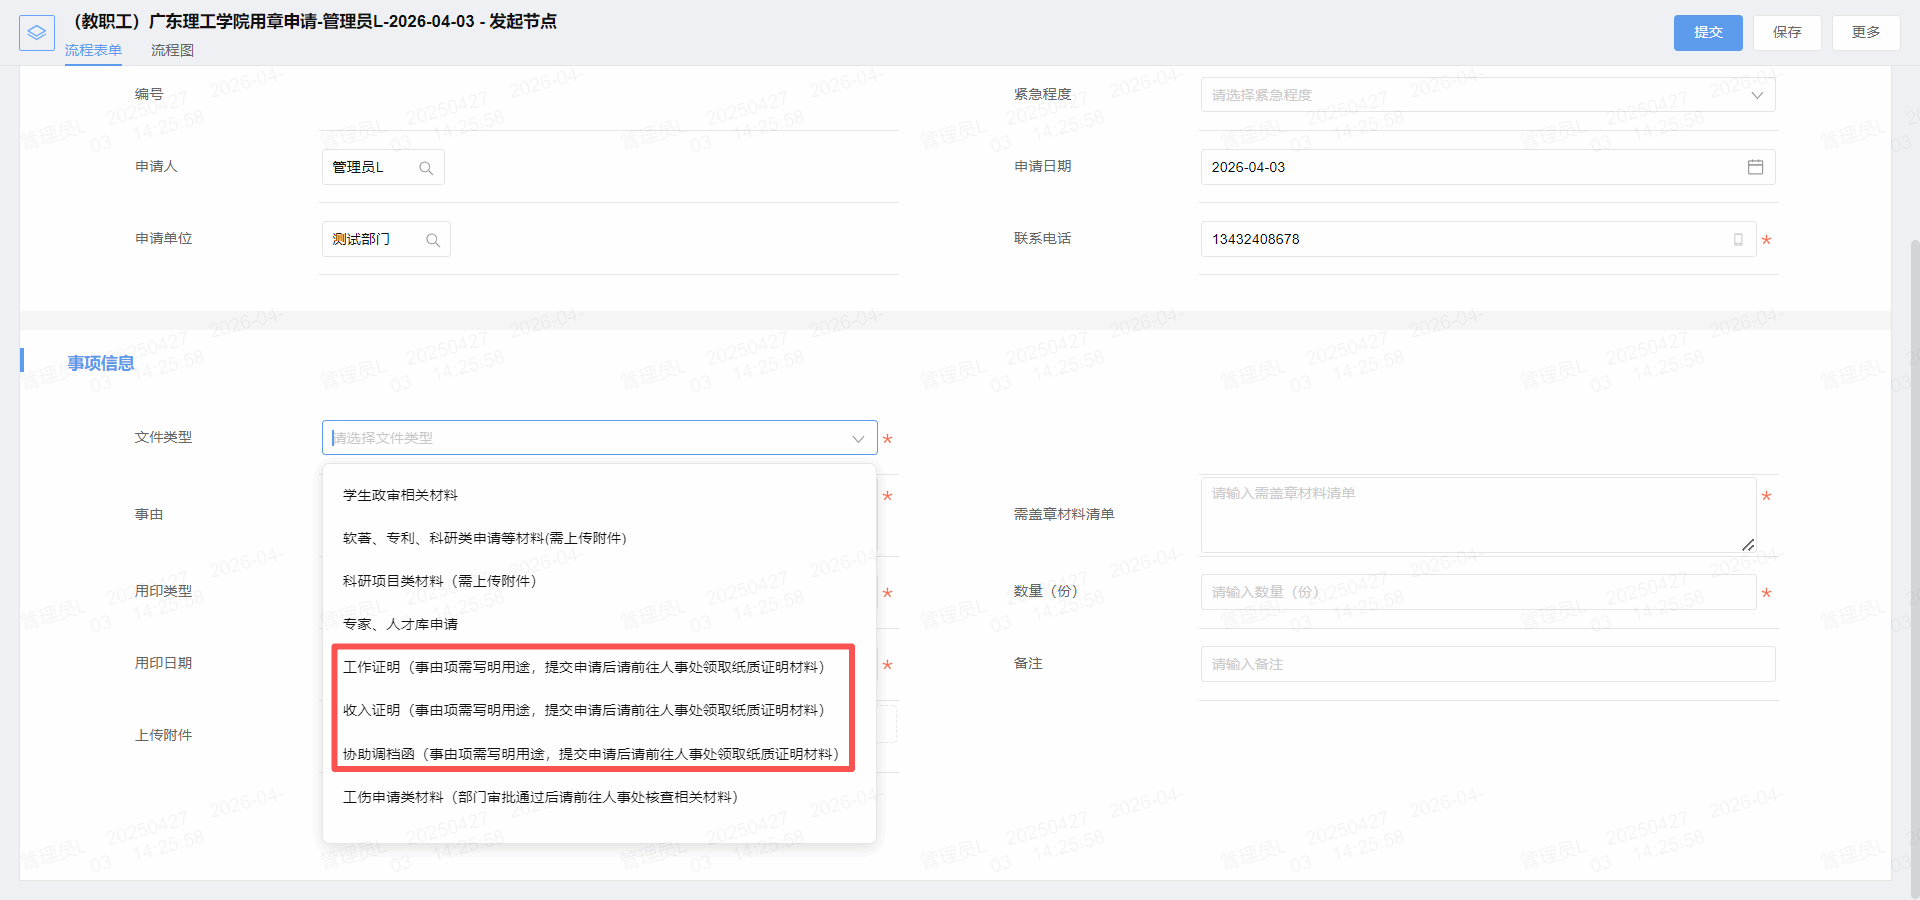This screenshot has height=900, width=1920.
Task: Click the workflow layers icon in header
Action: point(37,33)
